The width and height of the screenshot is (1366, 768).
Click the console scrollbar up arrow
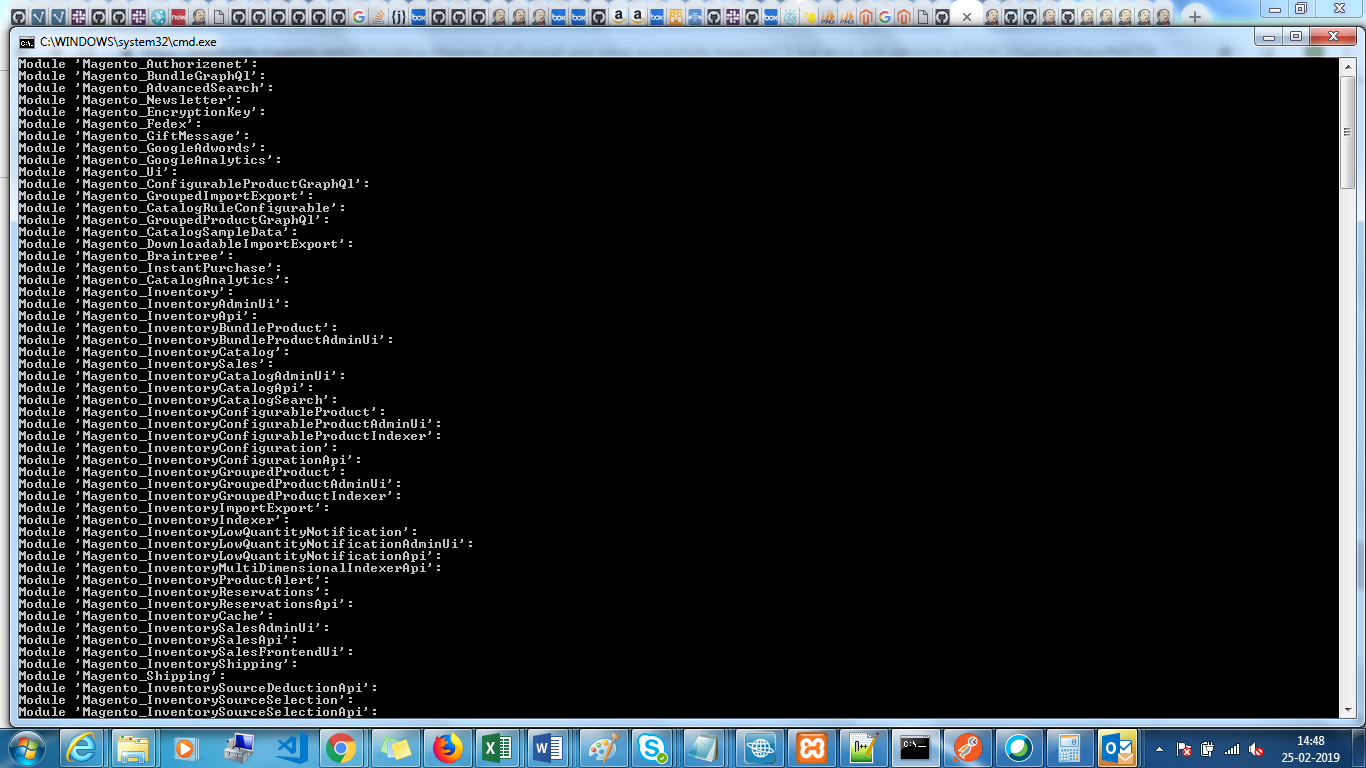coord(1347,65)
